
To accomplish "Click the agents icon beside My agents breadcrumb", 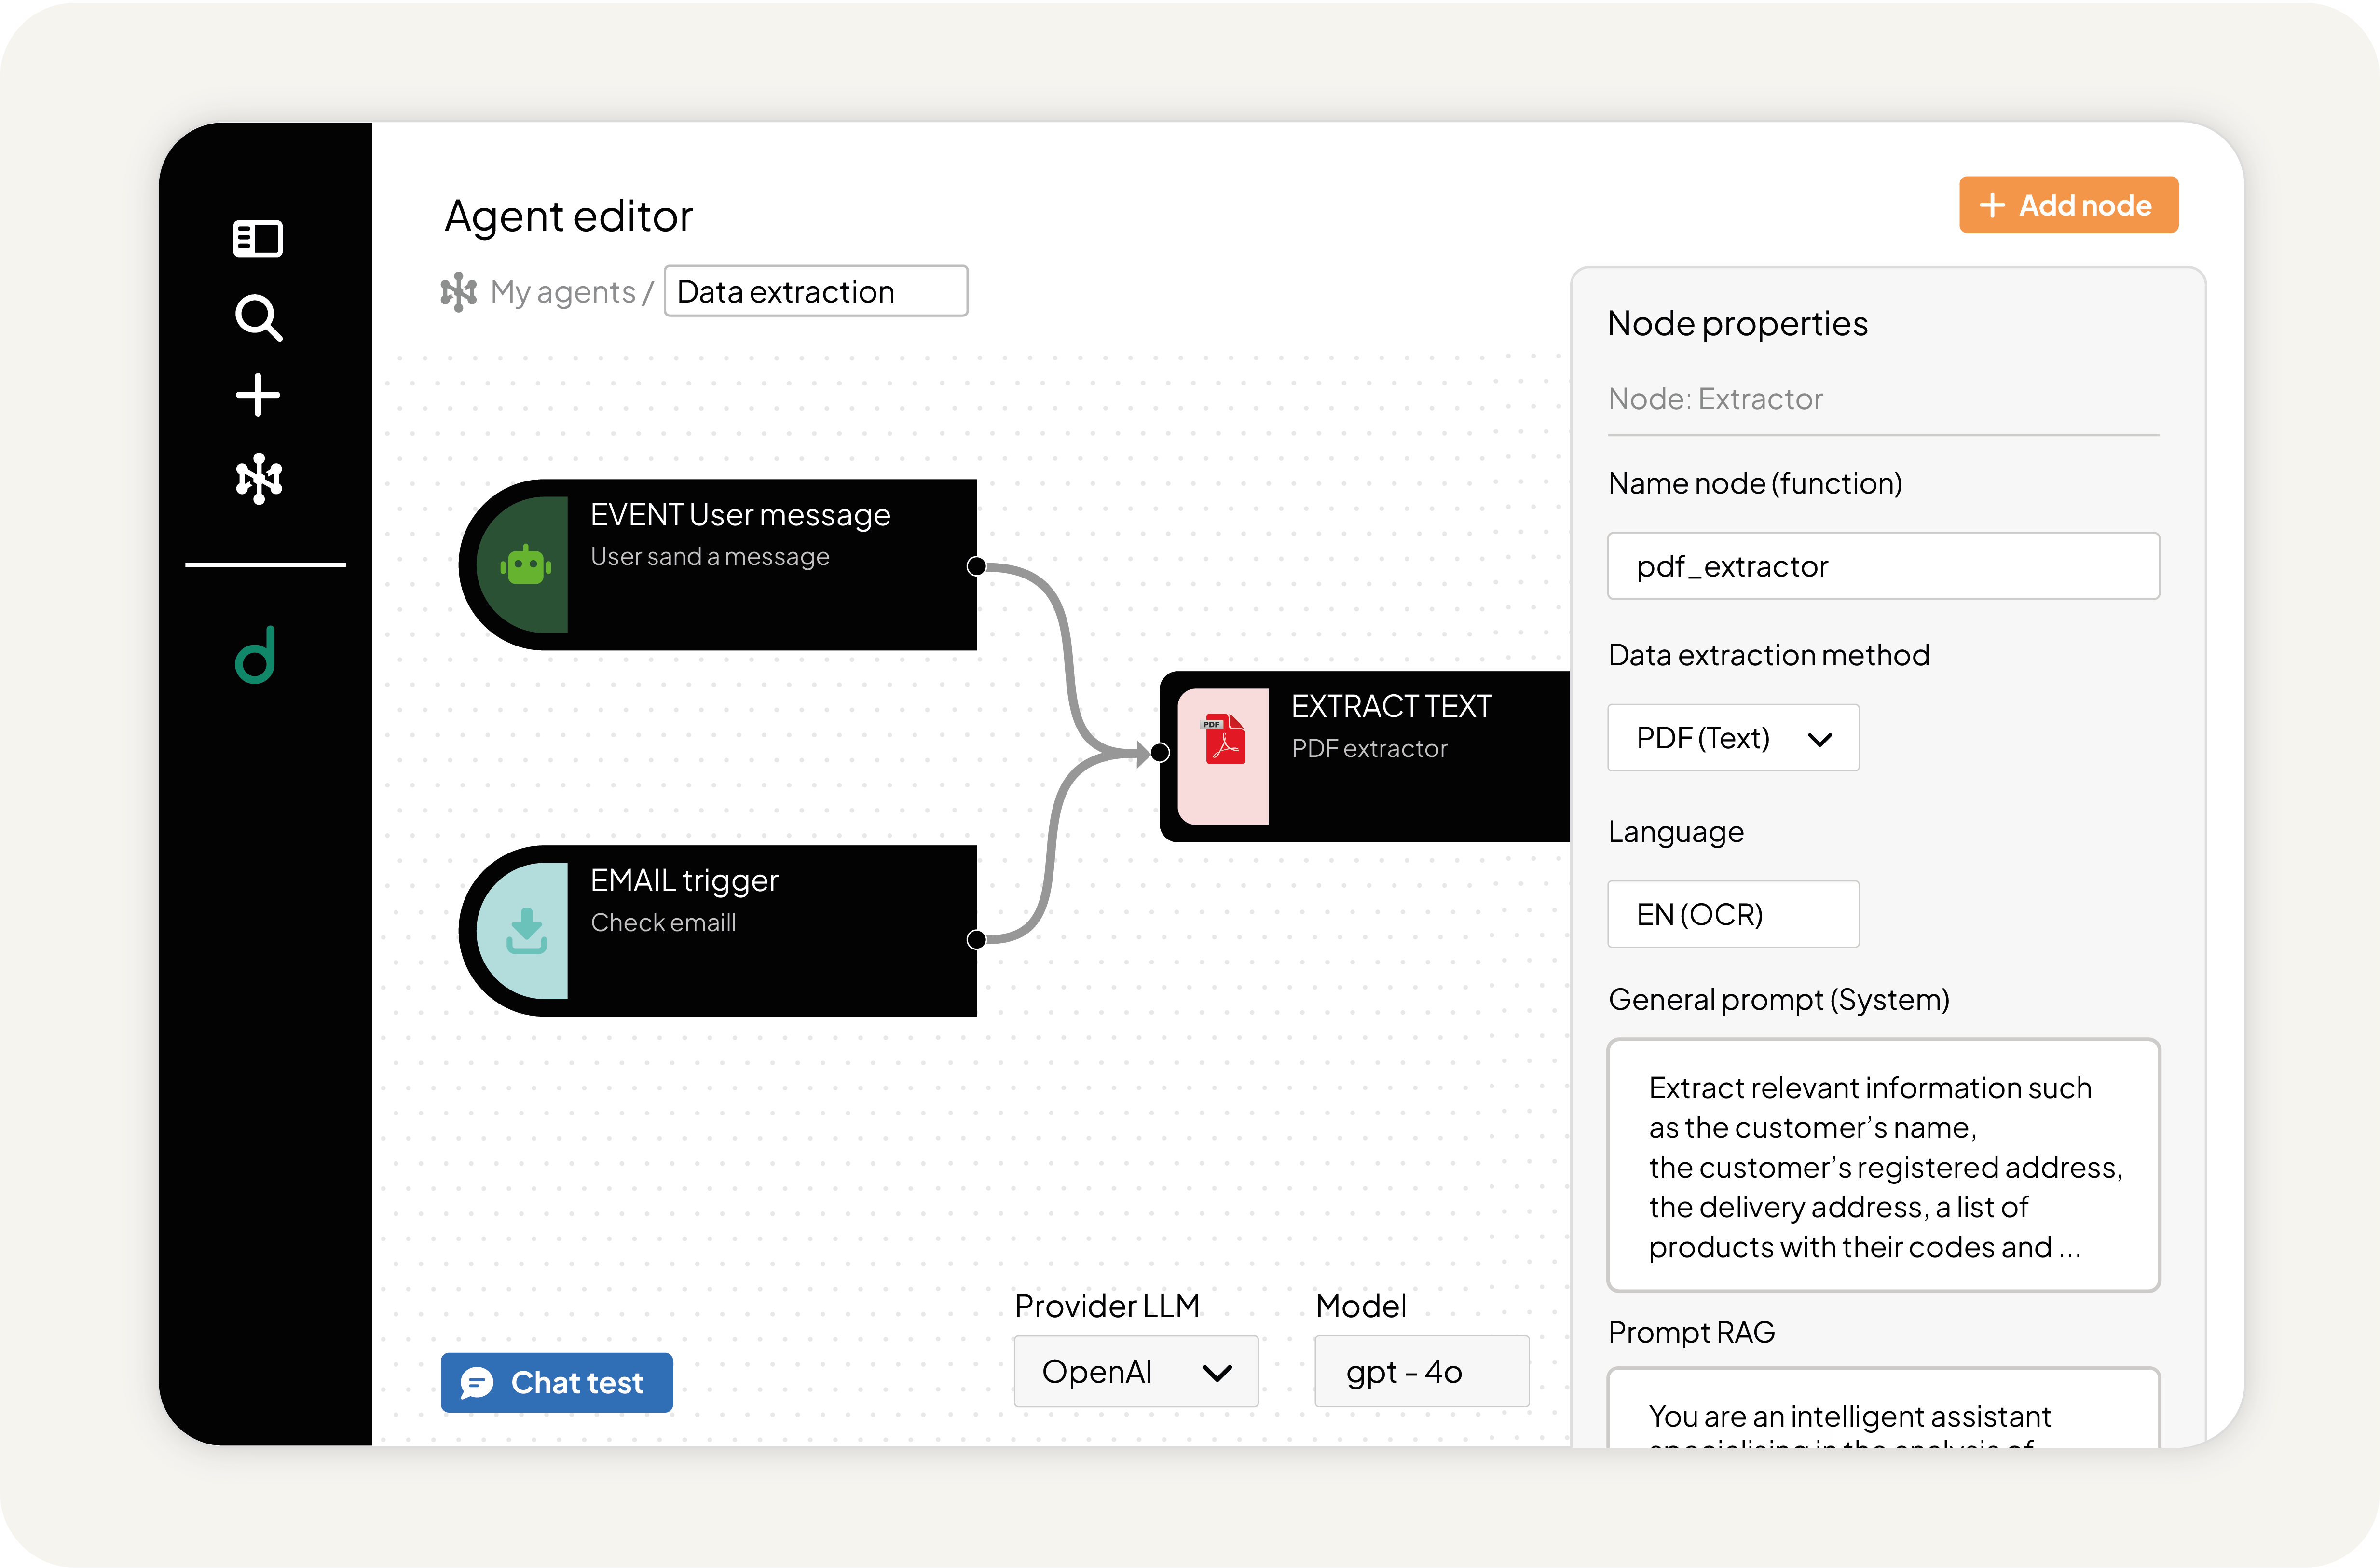I will coord(459,292).
